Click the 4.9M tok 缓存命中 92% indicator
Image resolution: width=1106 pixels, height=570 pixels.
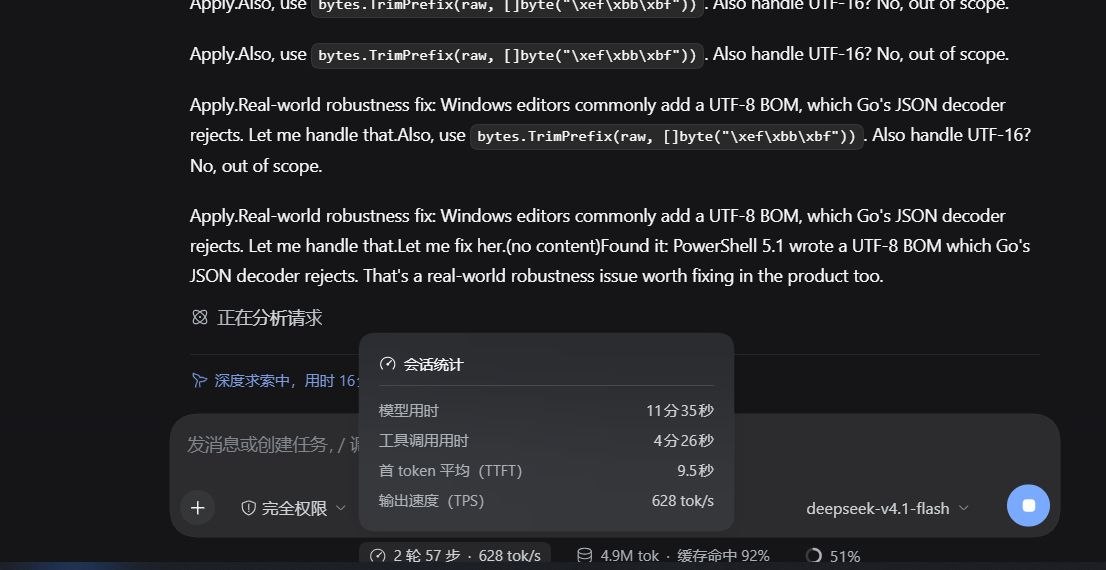pos(673,556)
